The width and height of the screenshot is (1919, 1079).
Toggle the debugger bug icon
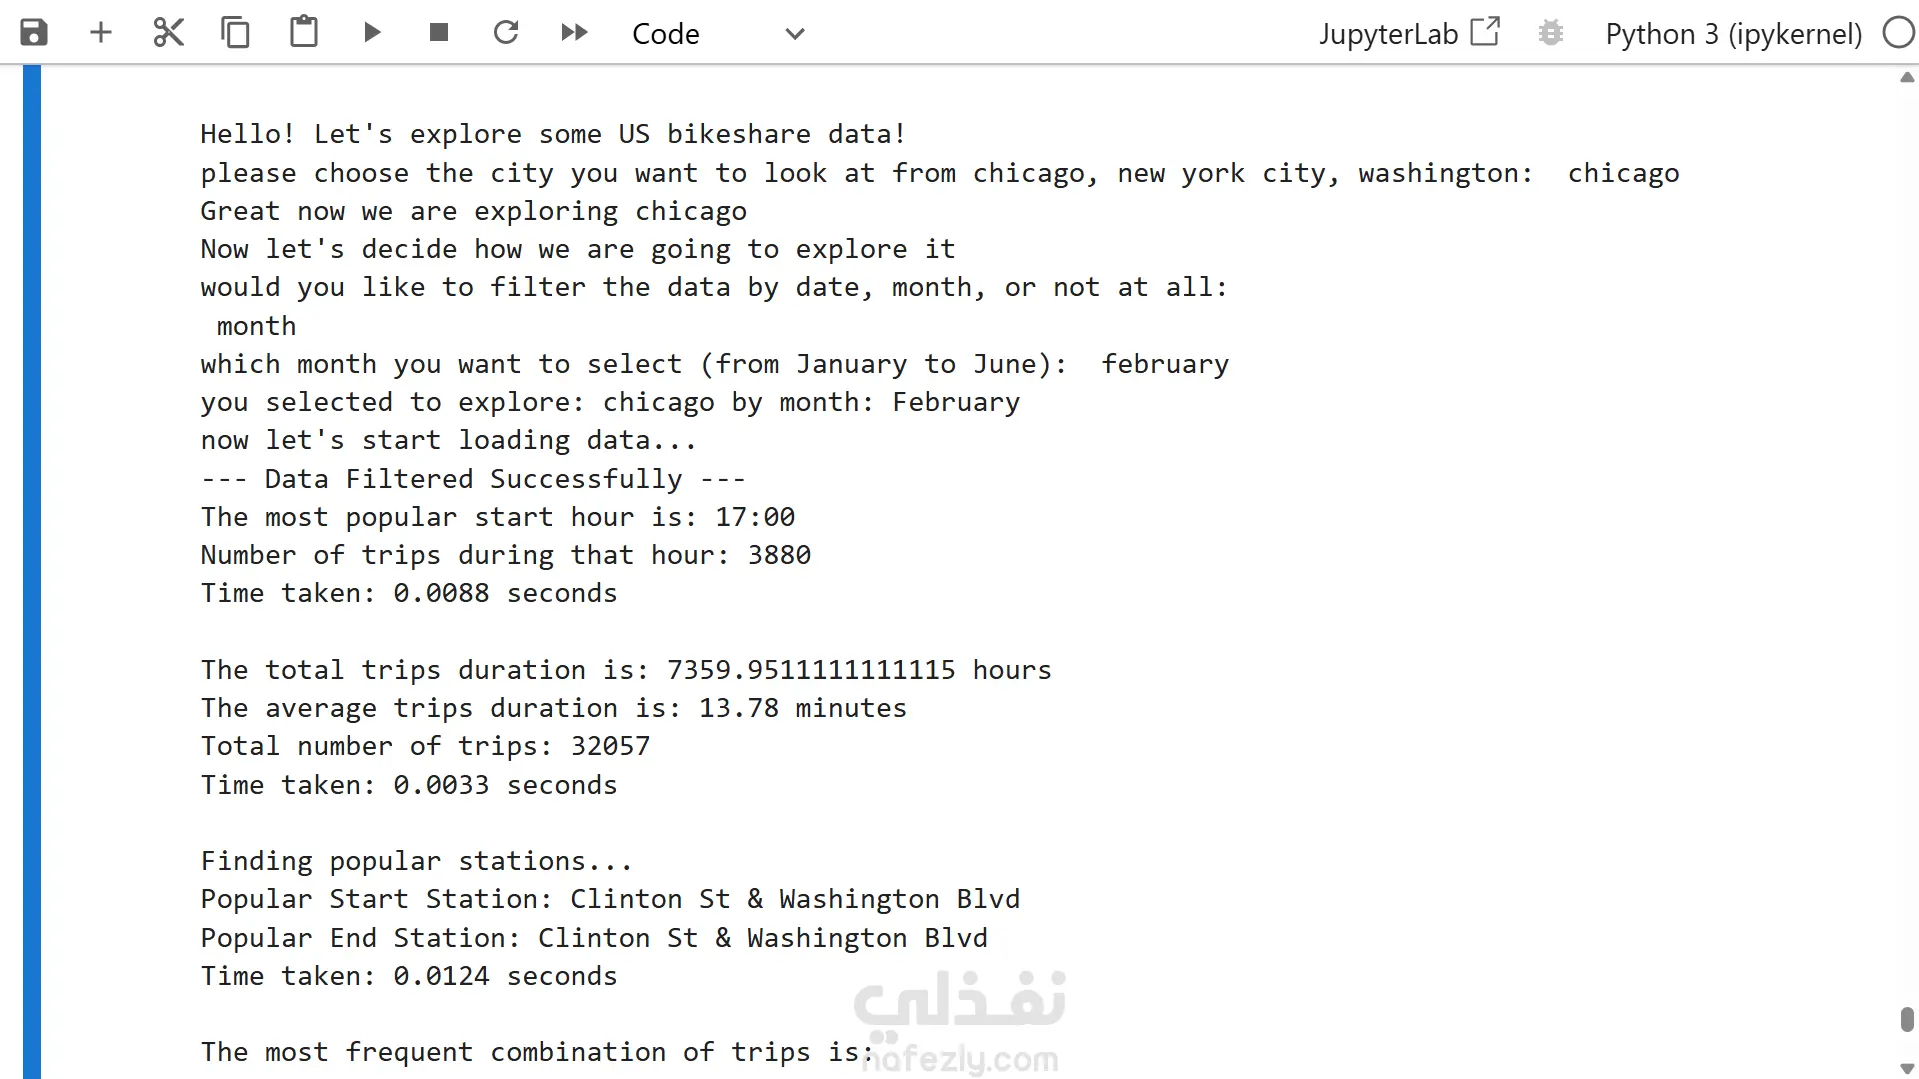(1551, 33)
